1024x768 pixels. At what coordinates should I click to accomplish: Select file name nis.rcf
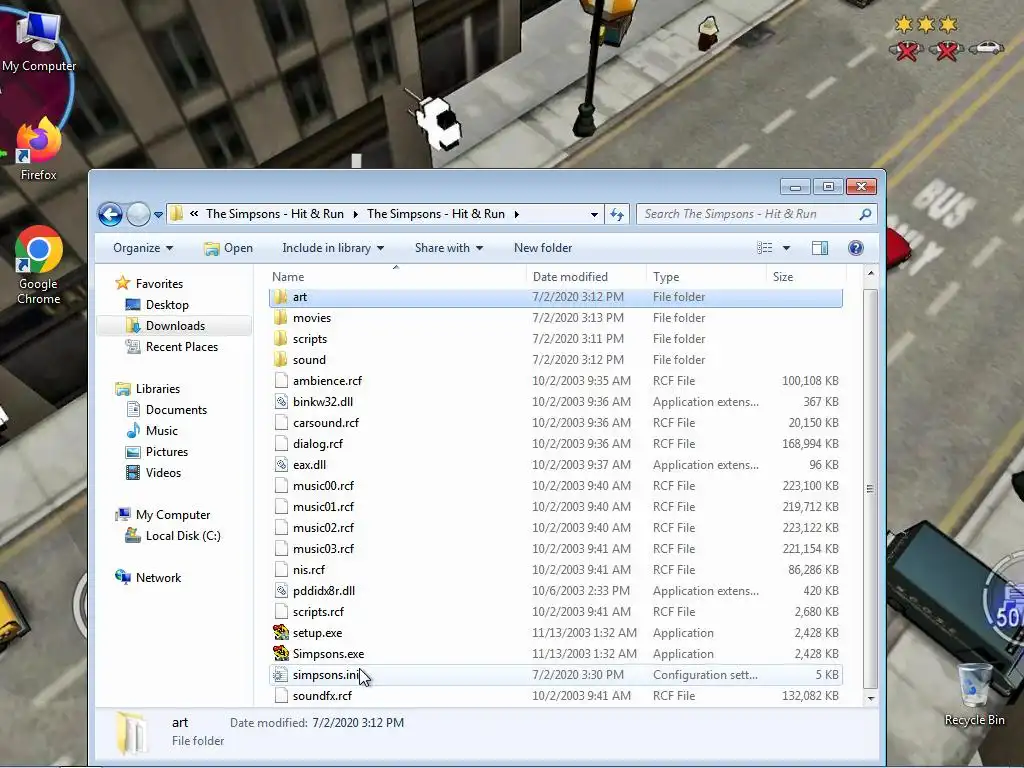(309, 570)
